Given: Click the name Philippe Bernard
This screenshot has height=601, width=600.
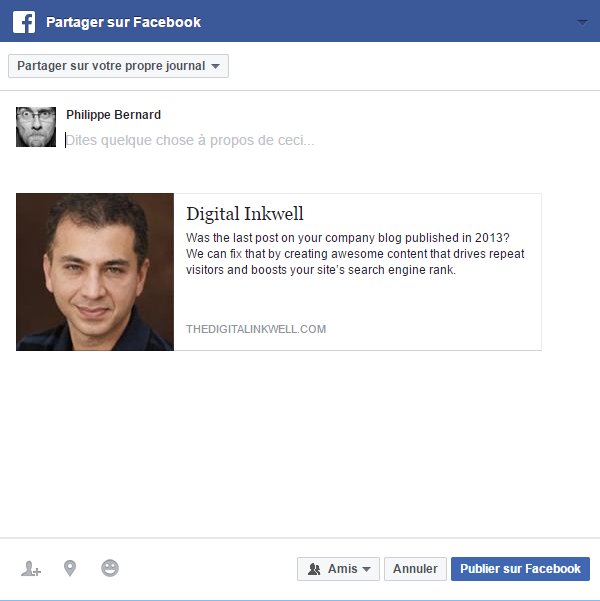Looking at the screenshot, I should click(113, 115).
